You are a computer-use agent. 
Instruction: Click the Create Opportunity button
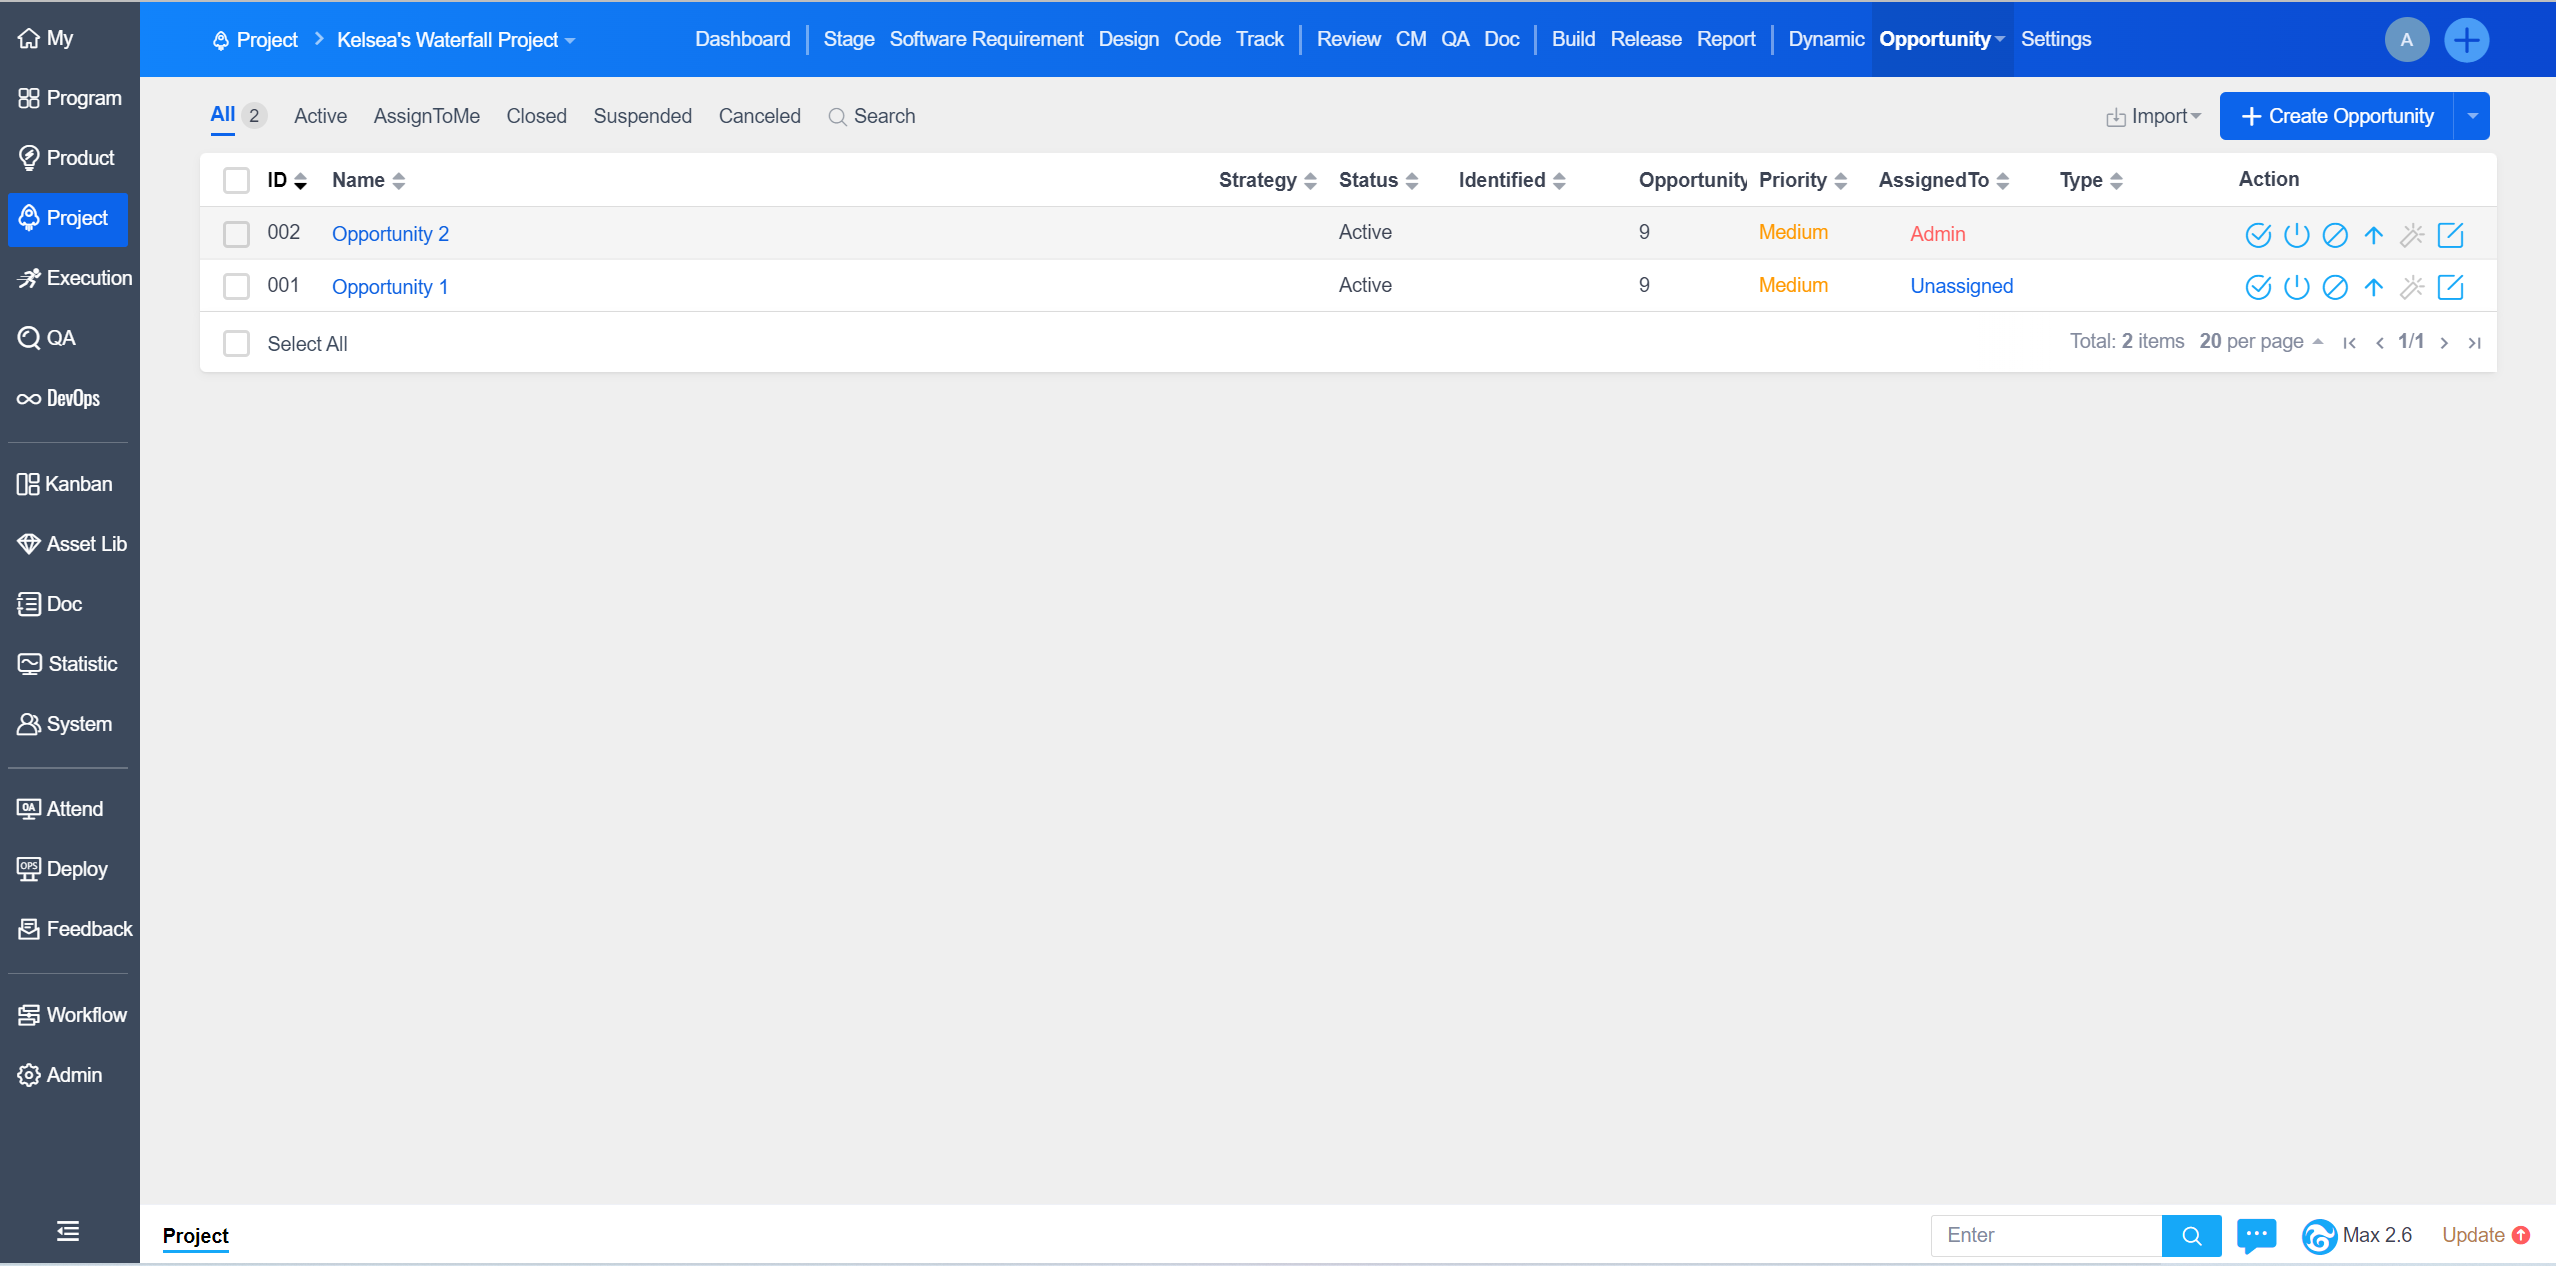click(x=2336, y=116)
